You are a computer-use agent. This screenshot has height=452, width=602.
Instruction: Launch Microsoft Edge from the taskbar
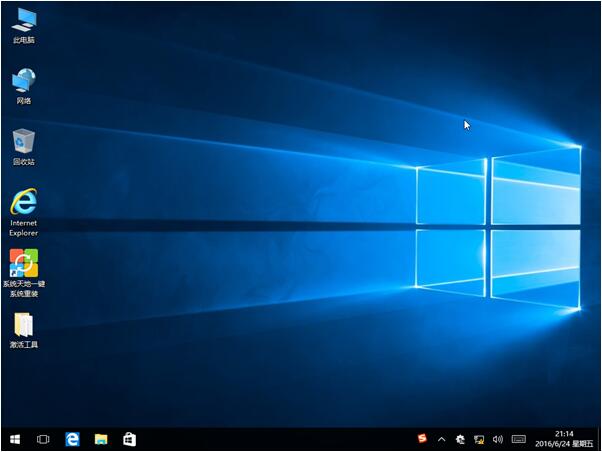point(72,439)
